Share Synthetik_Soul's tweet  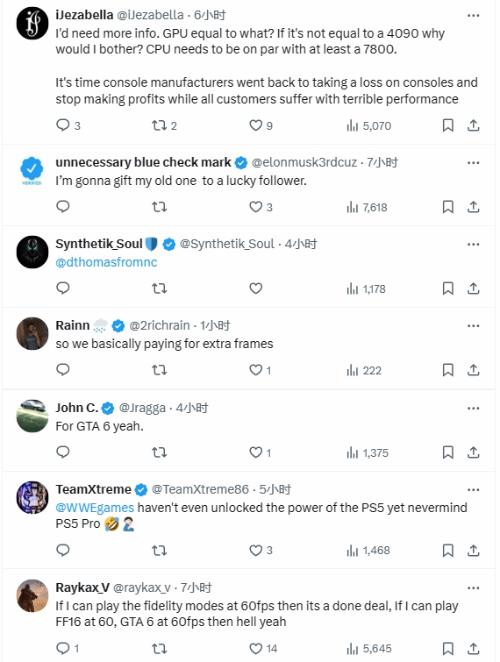(473, 288)
